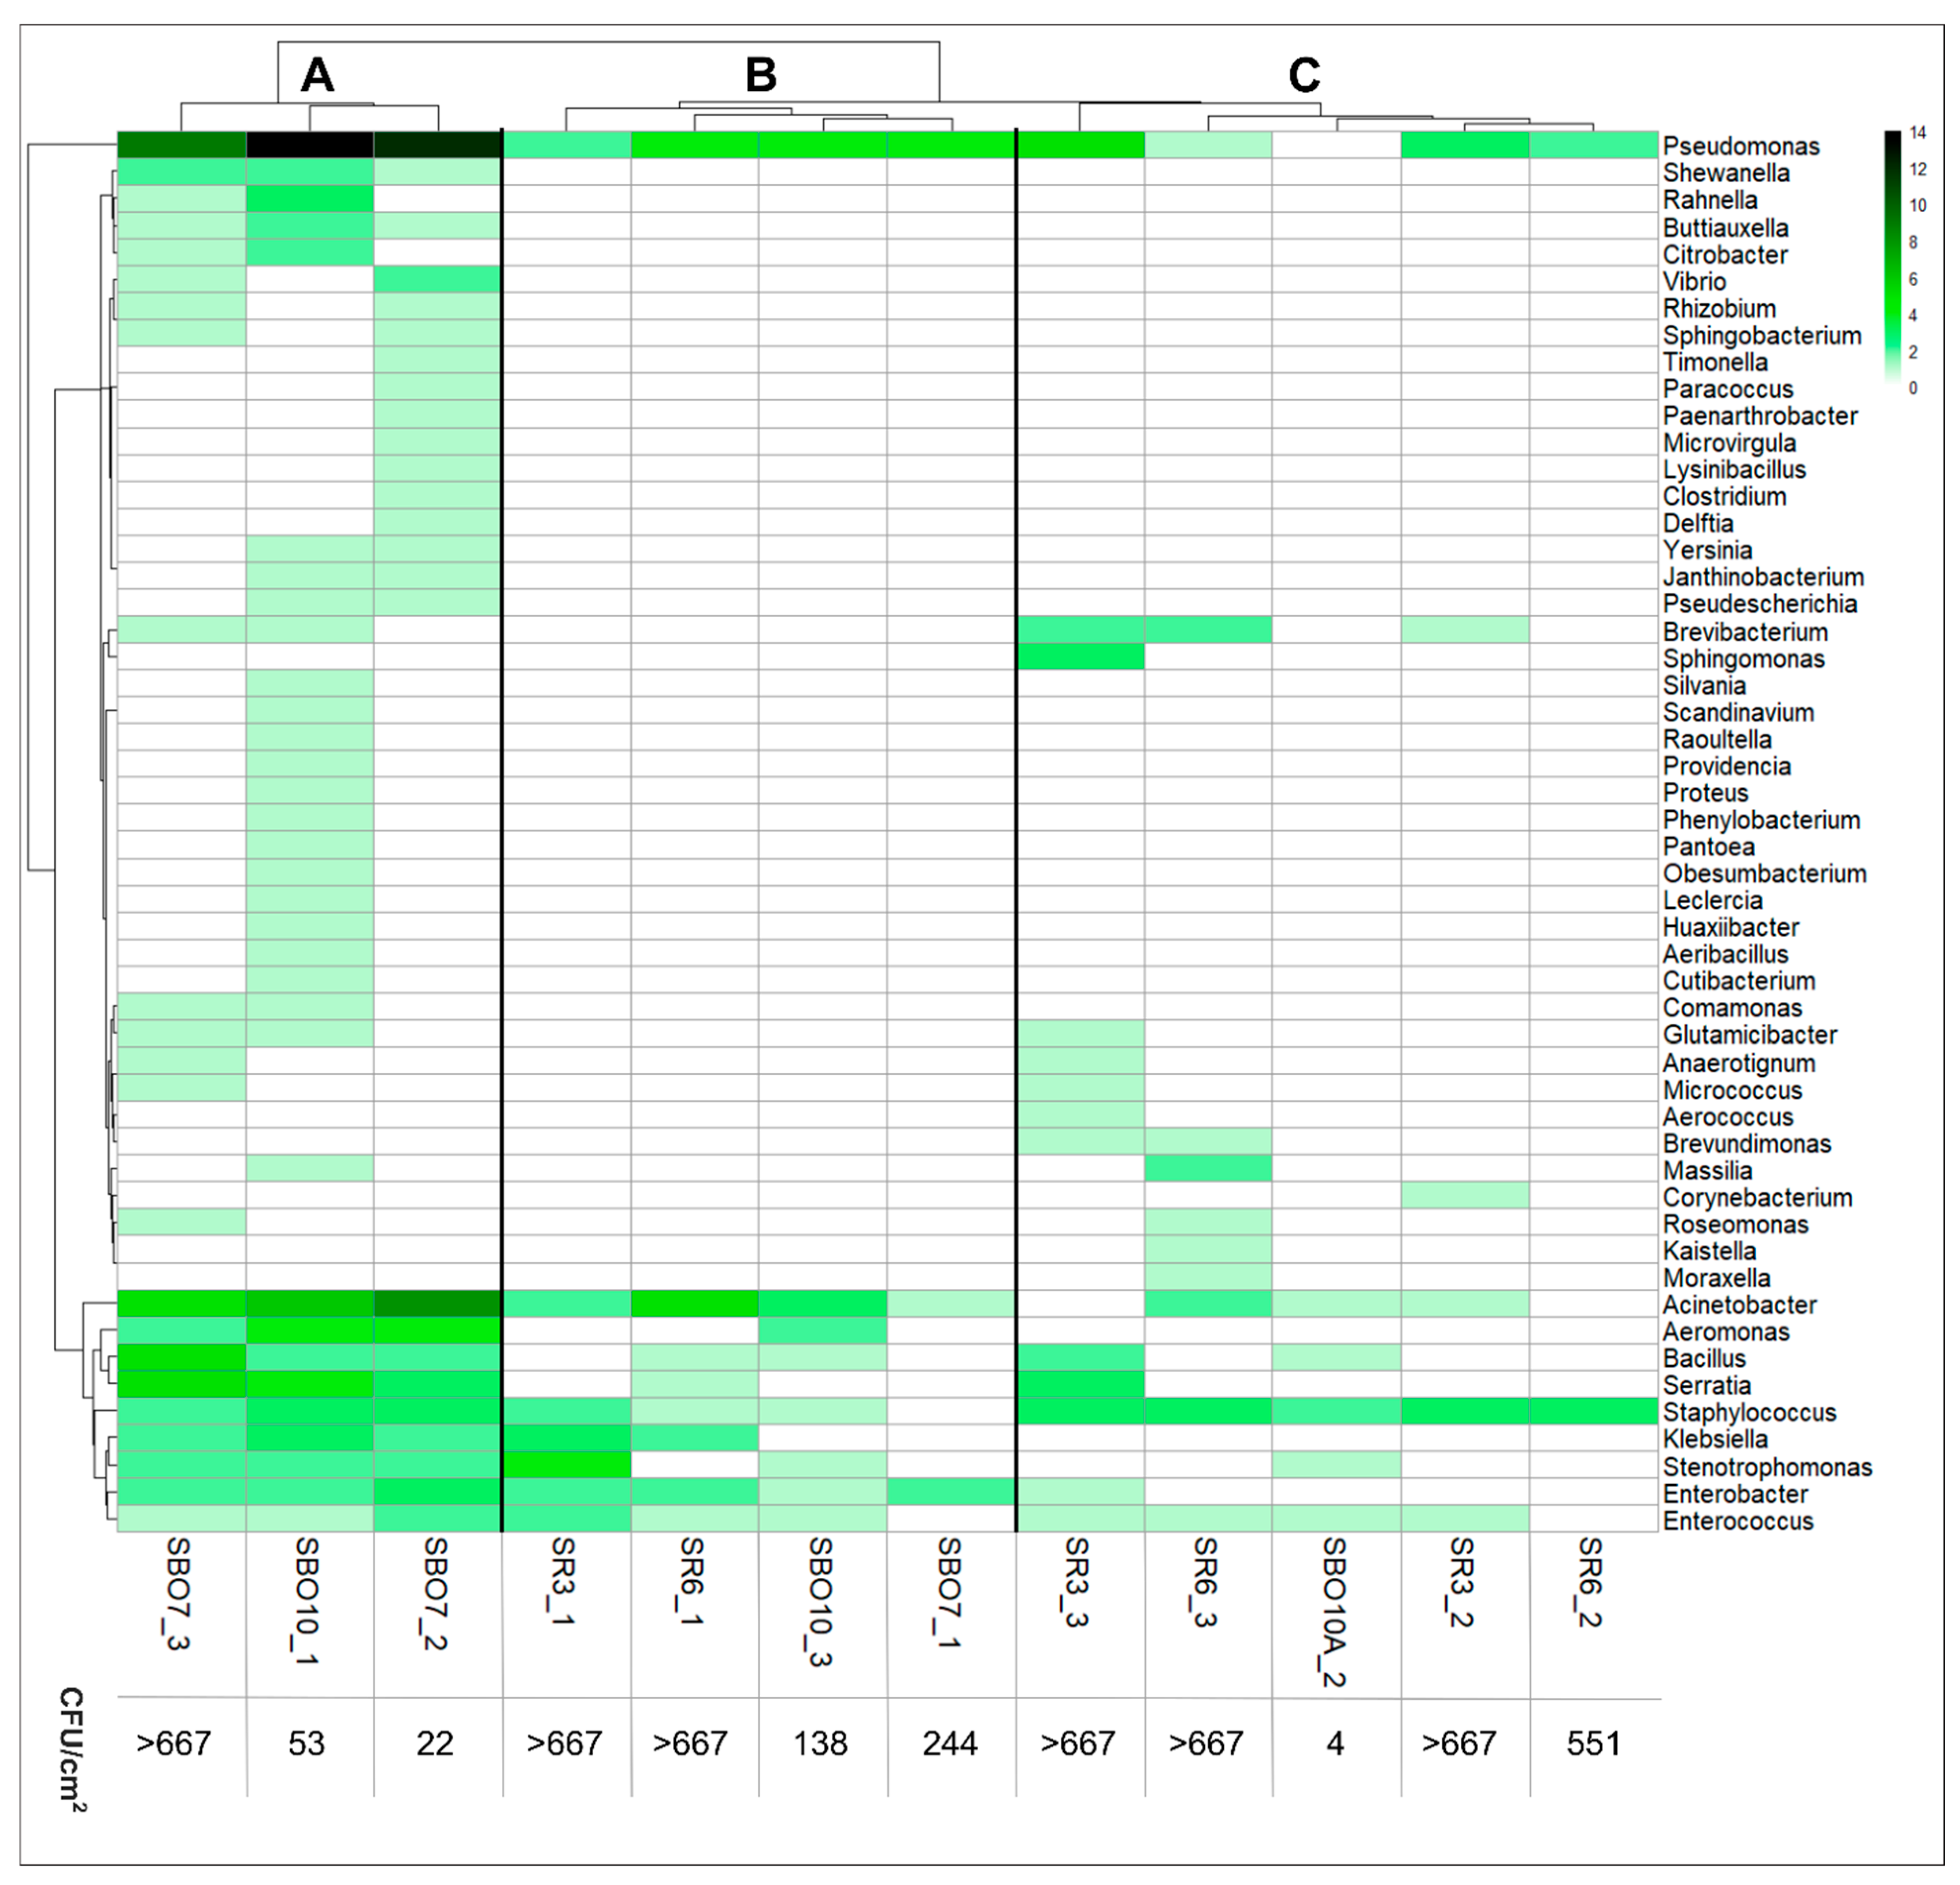Click the SBO10A_2 sample label
1960x1885 pixels.
[1333, 1611]
